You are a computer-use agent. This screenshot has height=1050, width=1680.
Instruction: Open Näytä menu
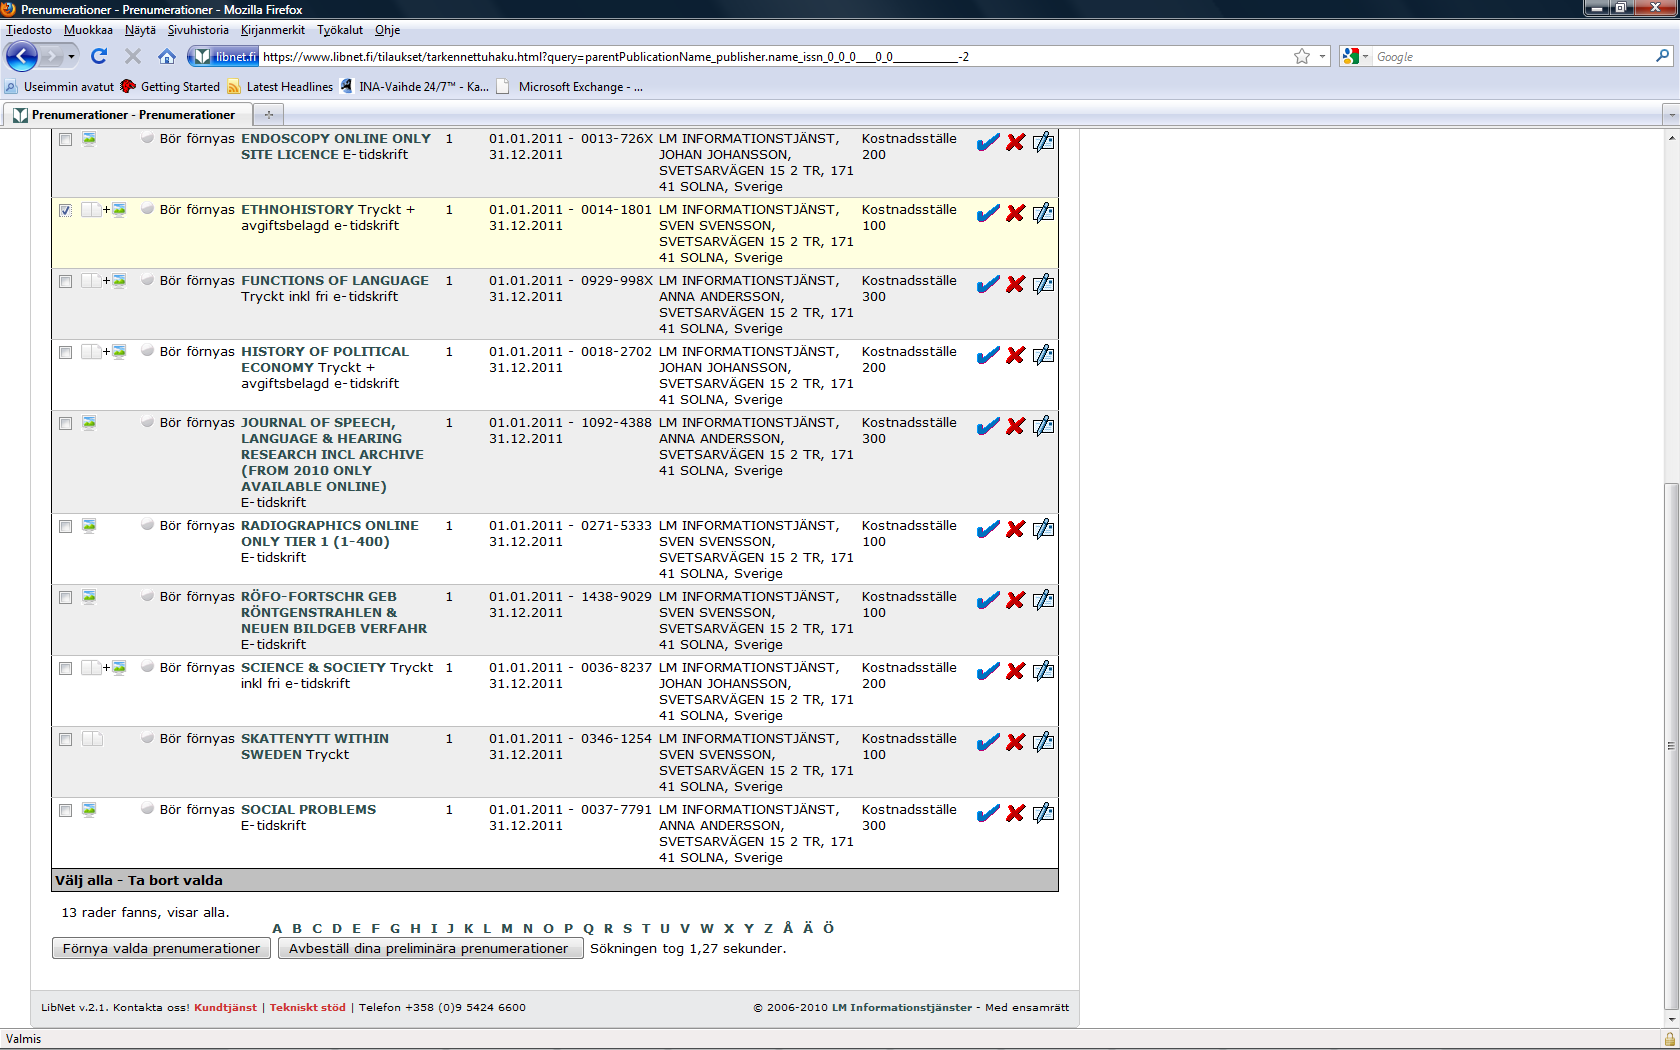(140, 30)
